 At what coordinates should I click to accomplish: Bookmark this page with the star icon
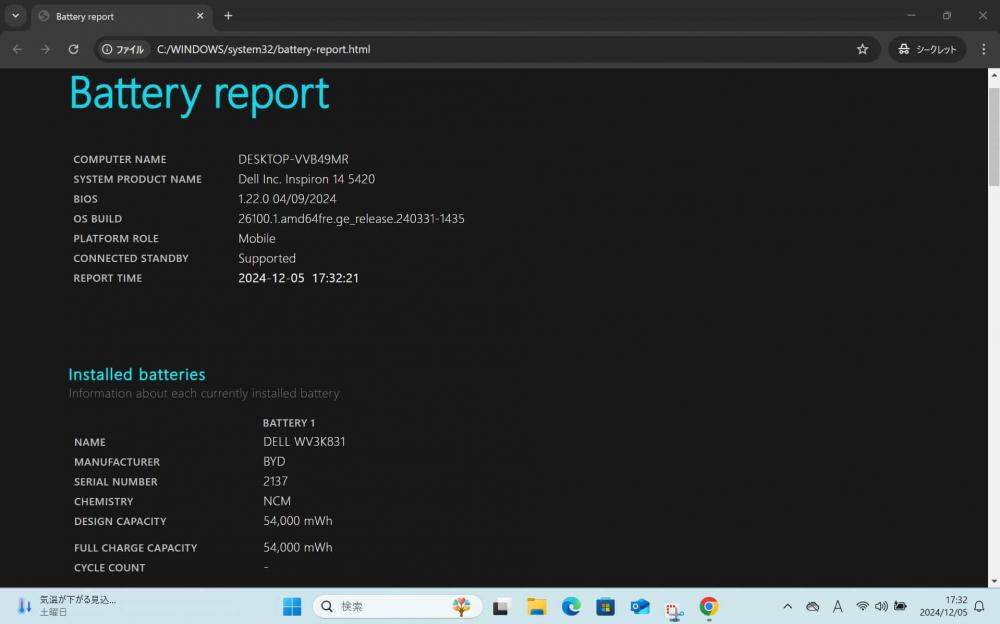pos(862,49)
